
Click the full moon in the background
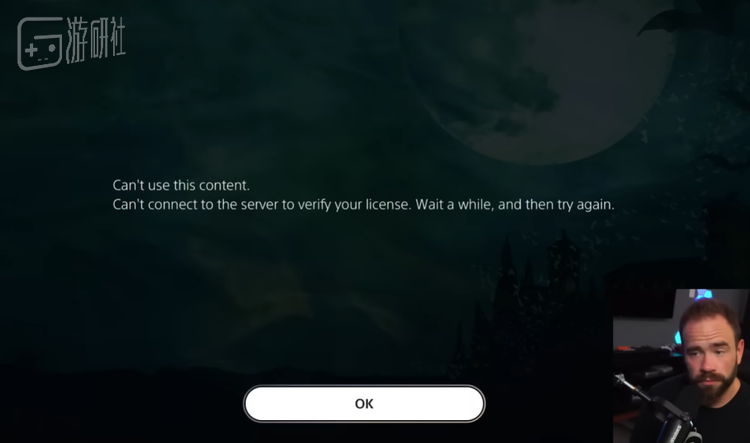pos(536,81)
